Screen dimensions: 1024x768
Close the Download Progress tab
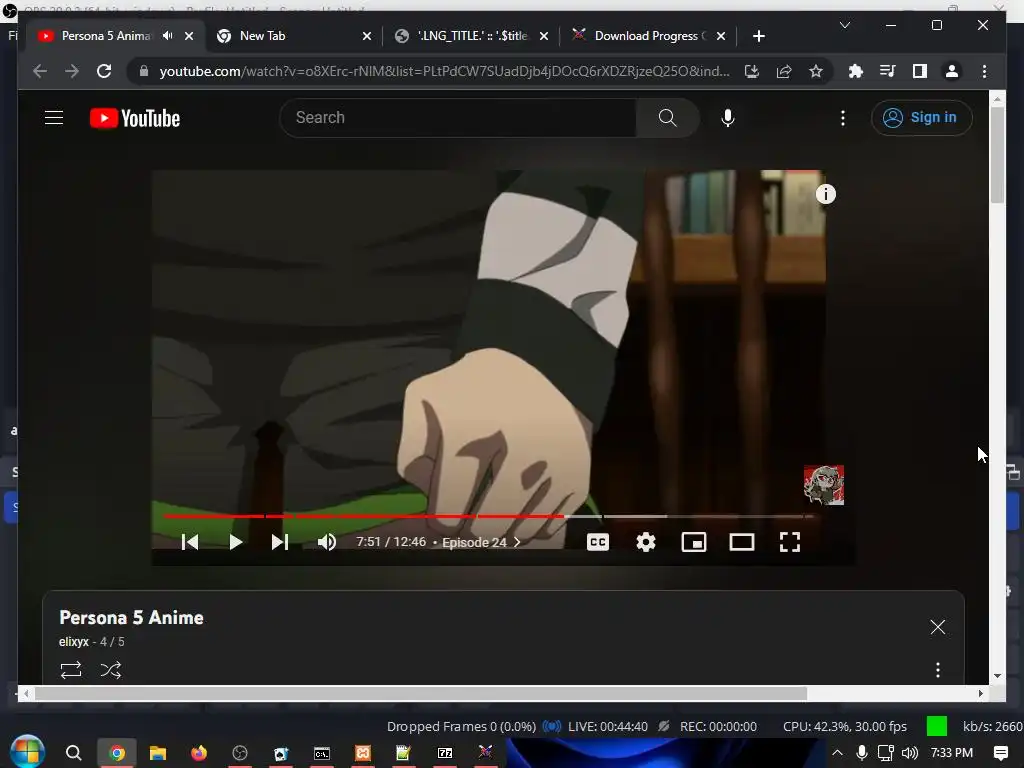720,36
